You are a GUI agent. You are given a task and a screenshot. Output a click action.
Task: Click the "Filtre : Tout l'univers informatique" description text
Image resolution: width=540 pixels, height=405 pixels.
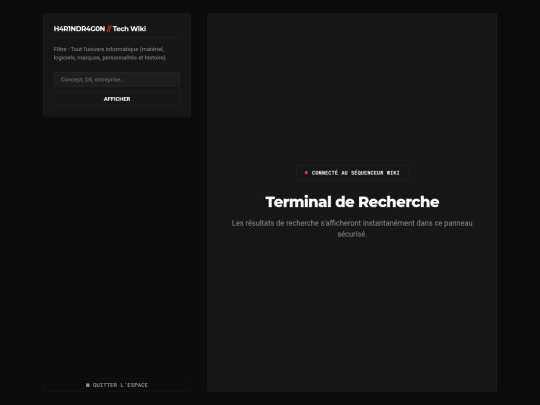pos(110,53)
